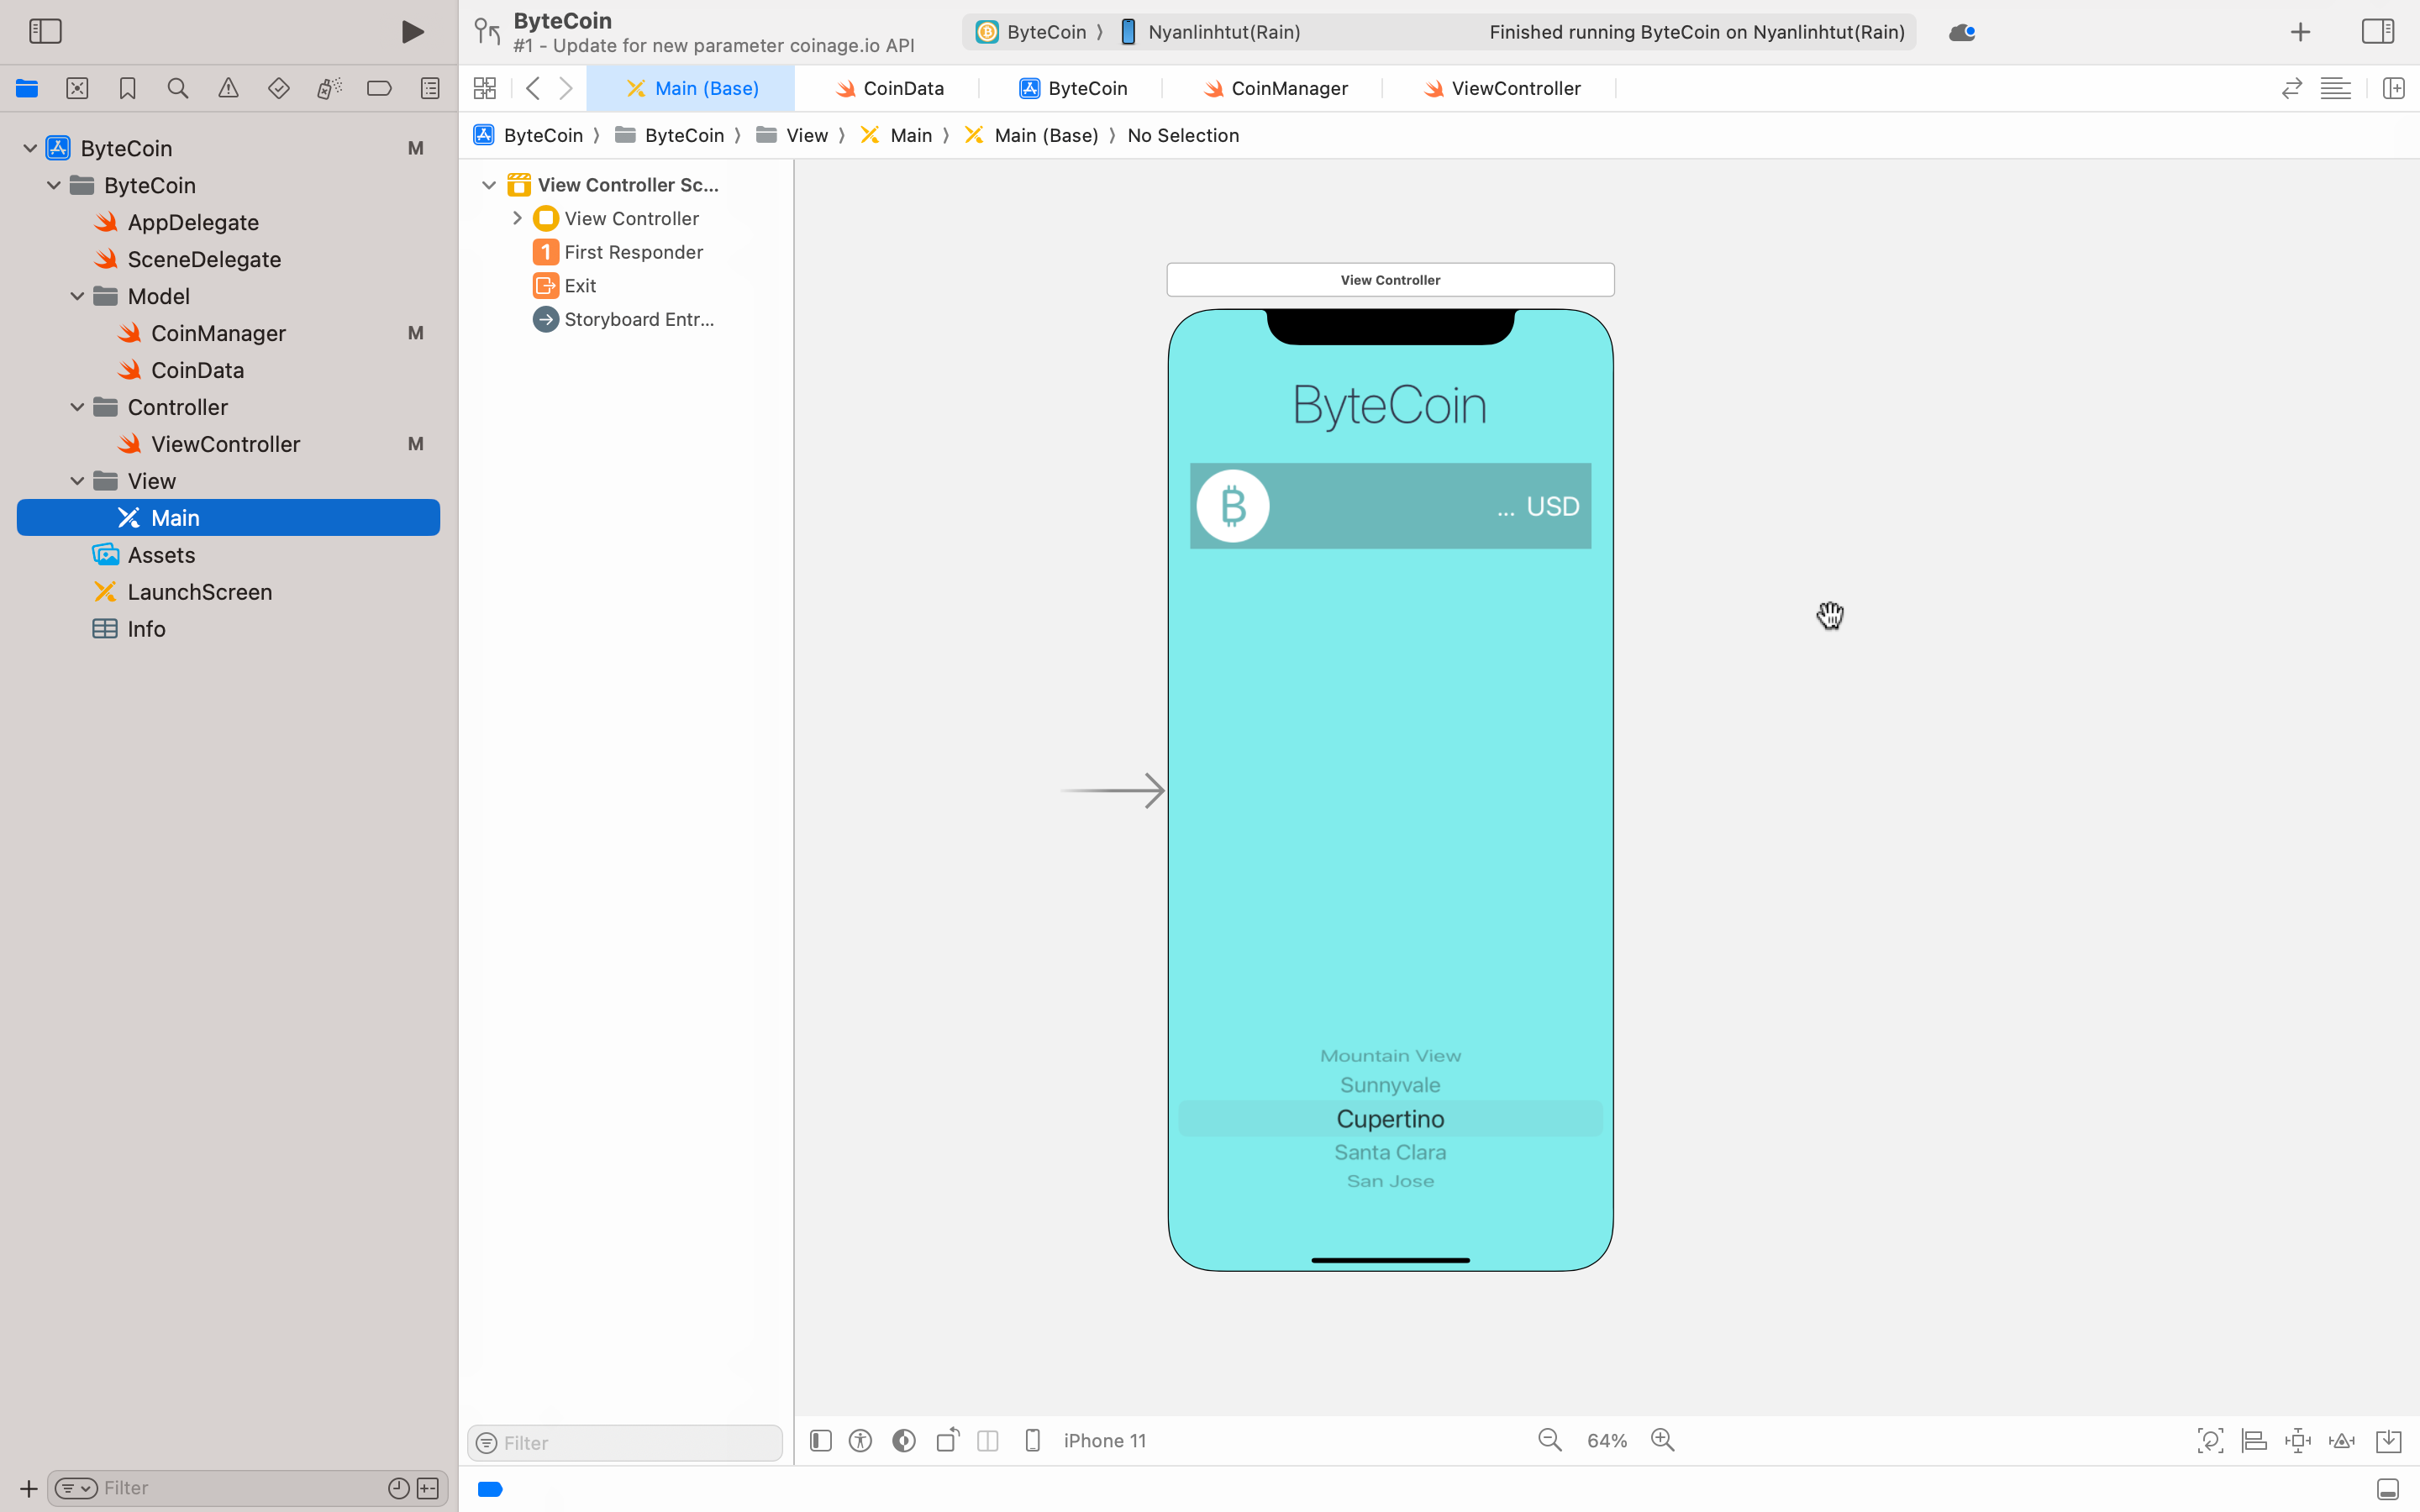Open the editor options lines menu
The height and width of the screenshot is (1512, 2420).
2336,88
